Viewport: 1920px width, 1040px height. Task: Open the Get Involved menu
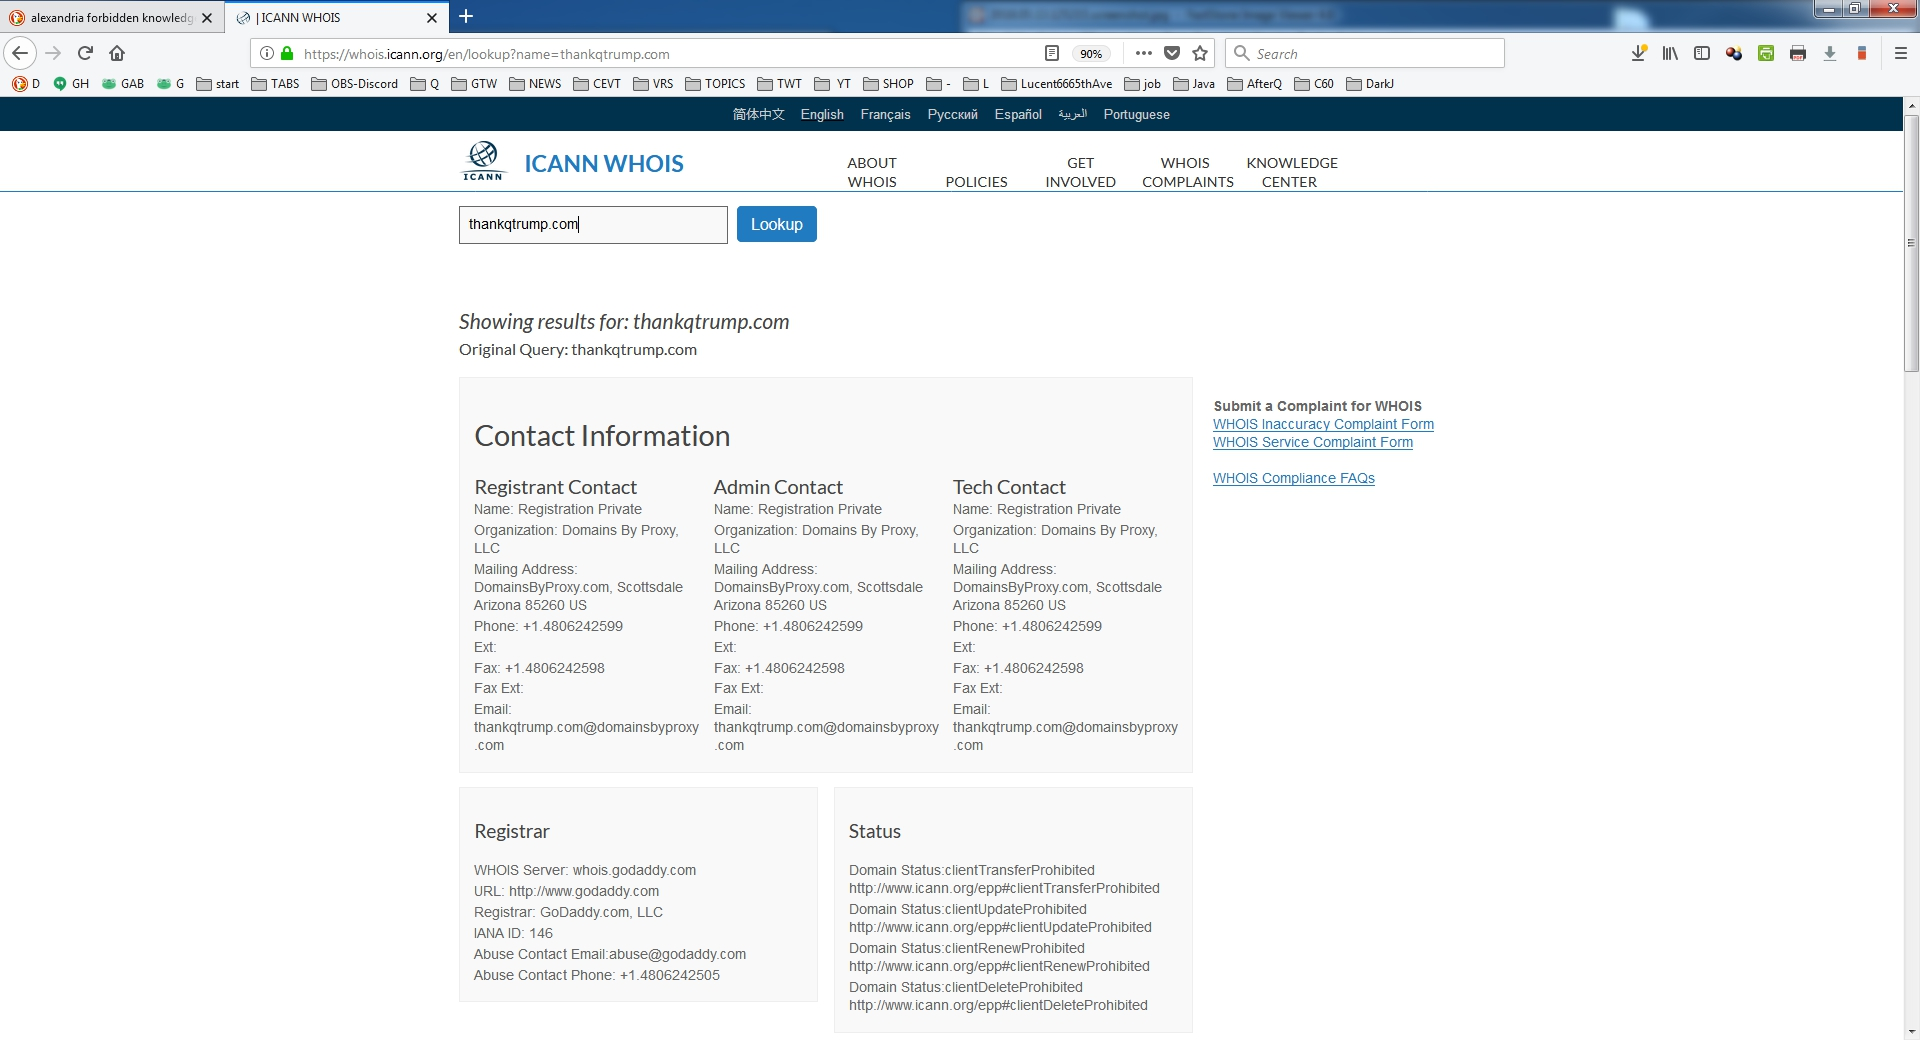click(1080, 172)
